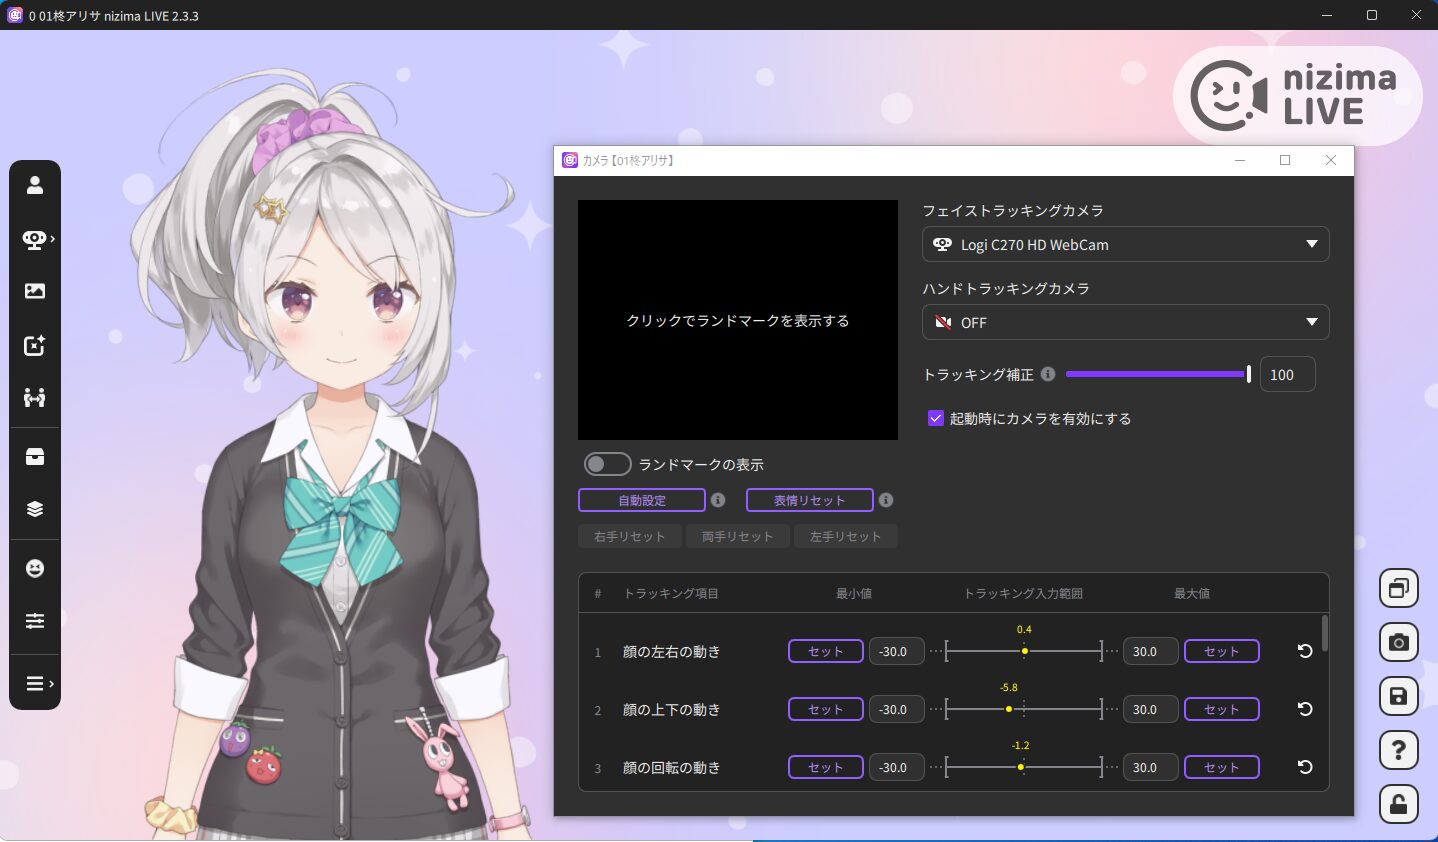This screenshot has width=1438, height=842.
Task: Open the item box panel
Action: coord(35,456)
